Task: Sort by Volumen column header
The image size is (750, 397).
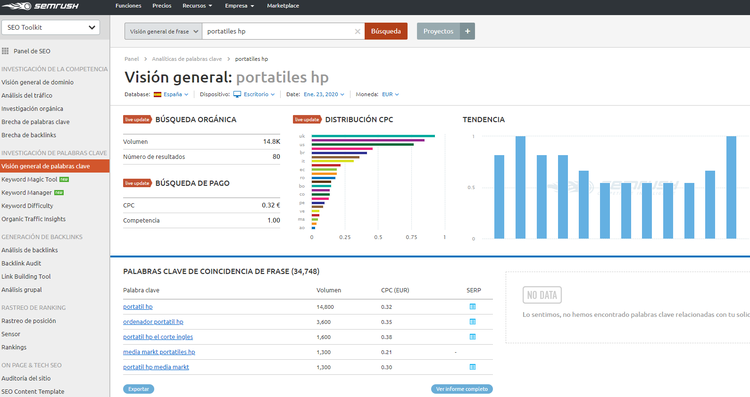Action: (x=329, y=290)
